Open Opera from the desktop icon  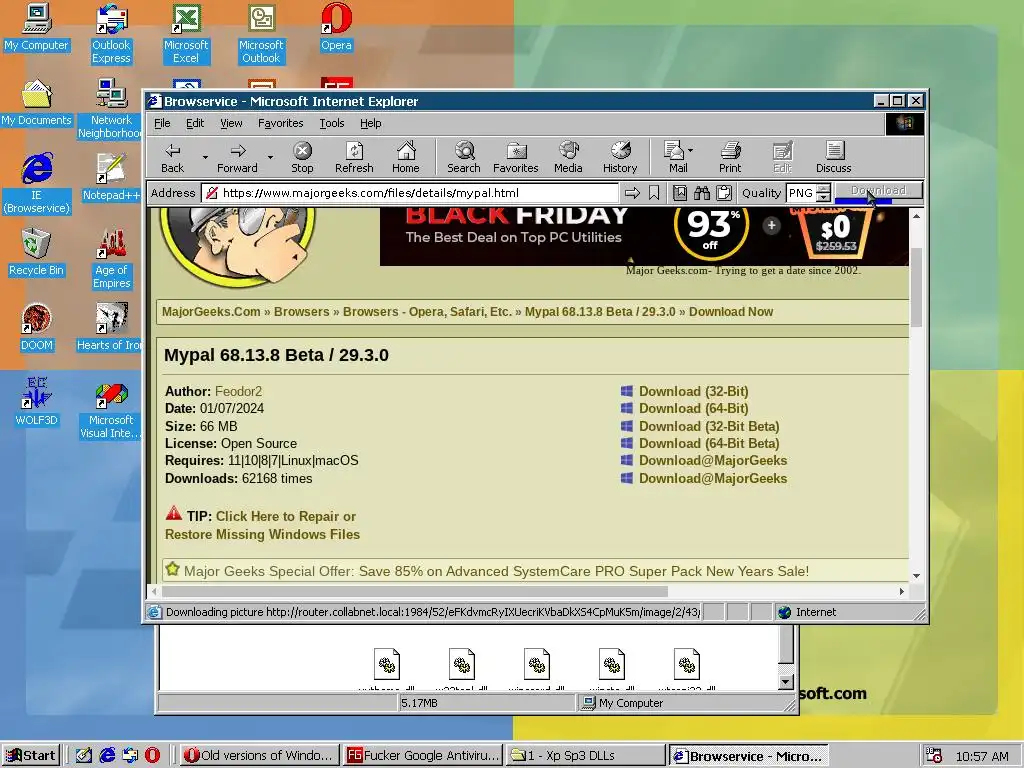pos(336,27)
